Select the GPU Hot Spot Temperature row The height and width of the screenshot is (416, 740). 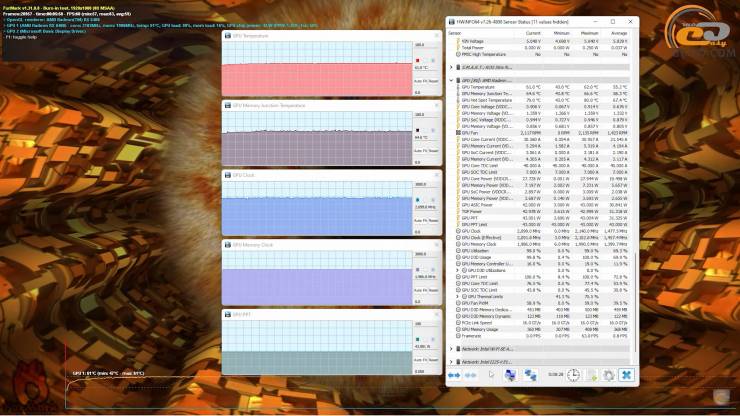(x=542, y=100)
